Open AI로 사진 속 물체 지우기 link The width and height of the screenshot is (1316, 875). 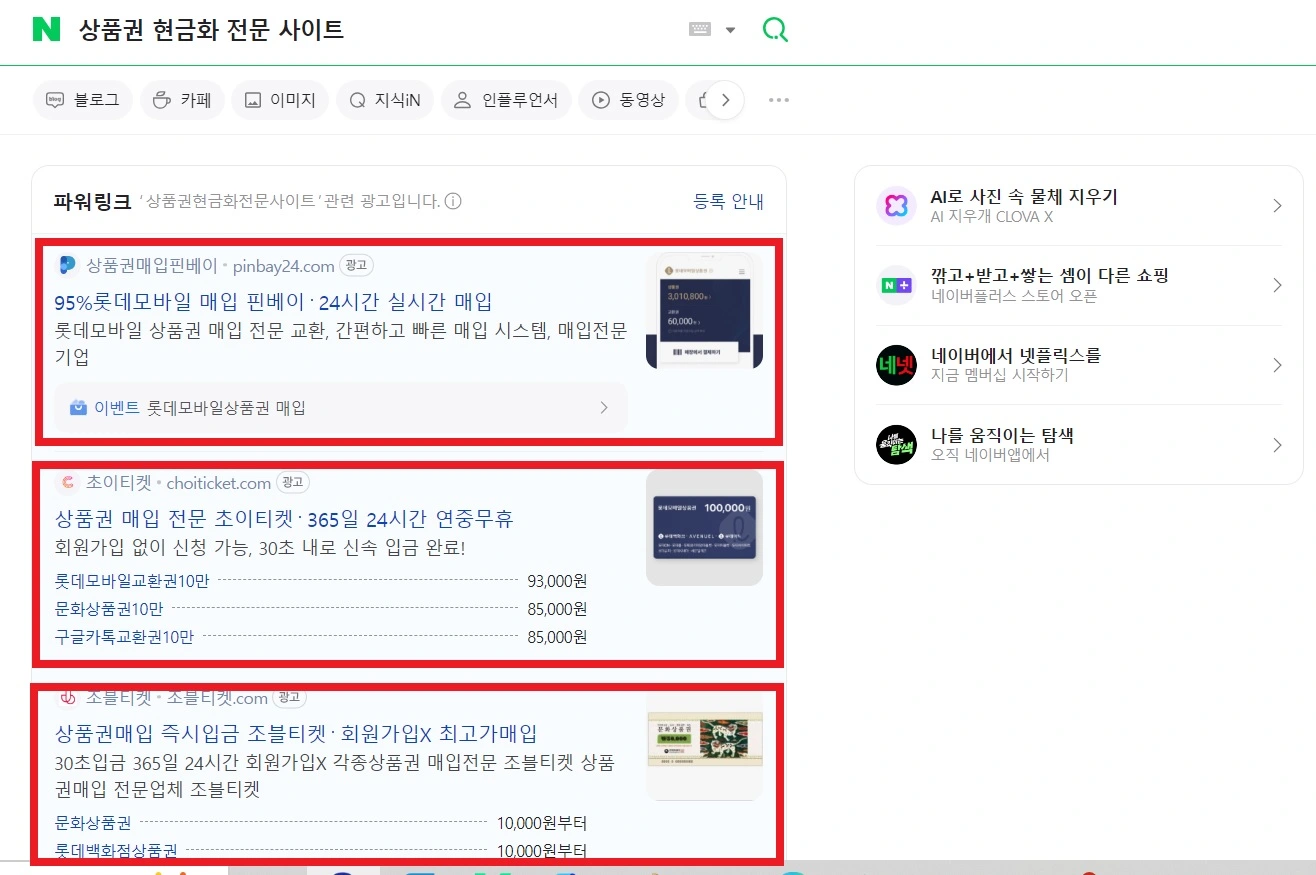coord(1024,197)
